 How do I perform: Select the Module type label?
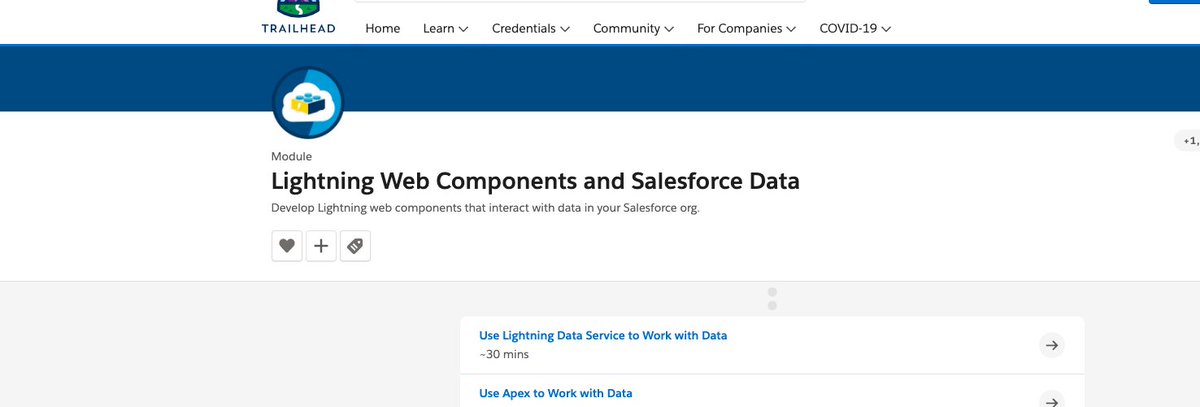pyautogui.click(x=291, y=156)
